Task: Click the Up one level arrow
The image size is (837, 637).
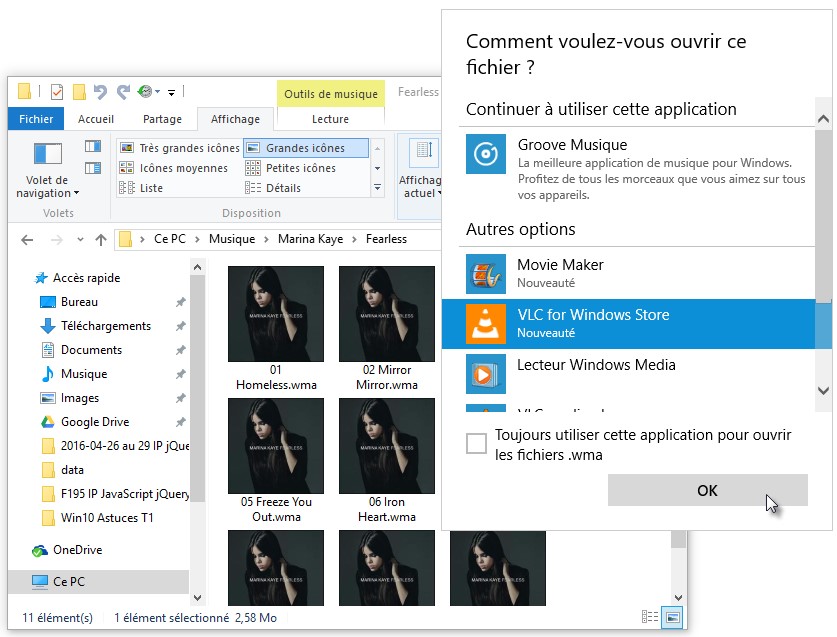Action: (101, 240)
